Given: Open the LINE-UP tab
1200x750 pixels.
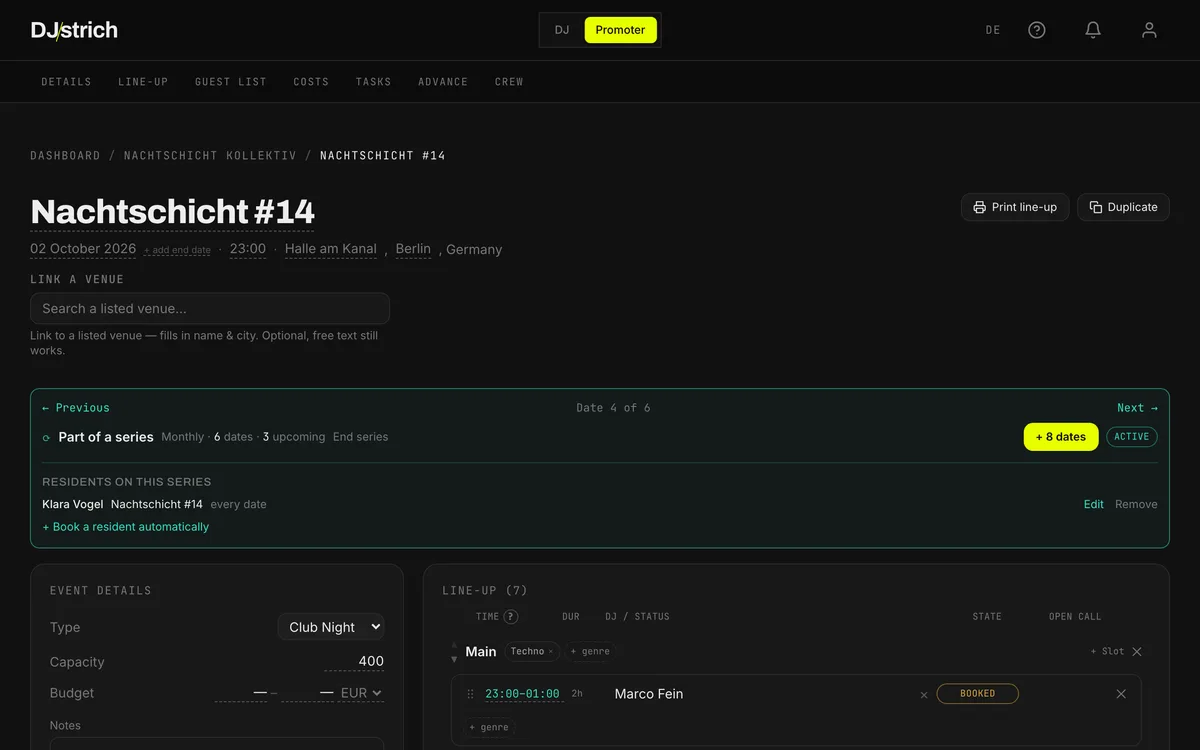Looking at the screenshot, I should [143, 82].
